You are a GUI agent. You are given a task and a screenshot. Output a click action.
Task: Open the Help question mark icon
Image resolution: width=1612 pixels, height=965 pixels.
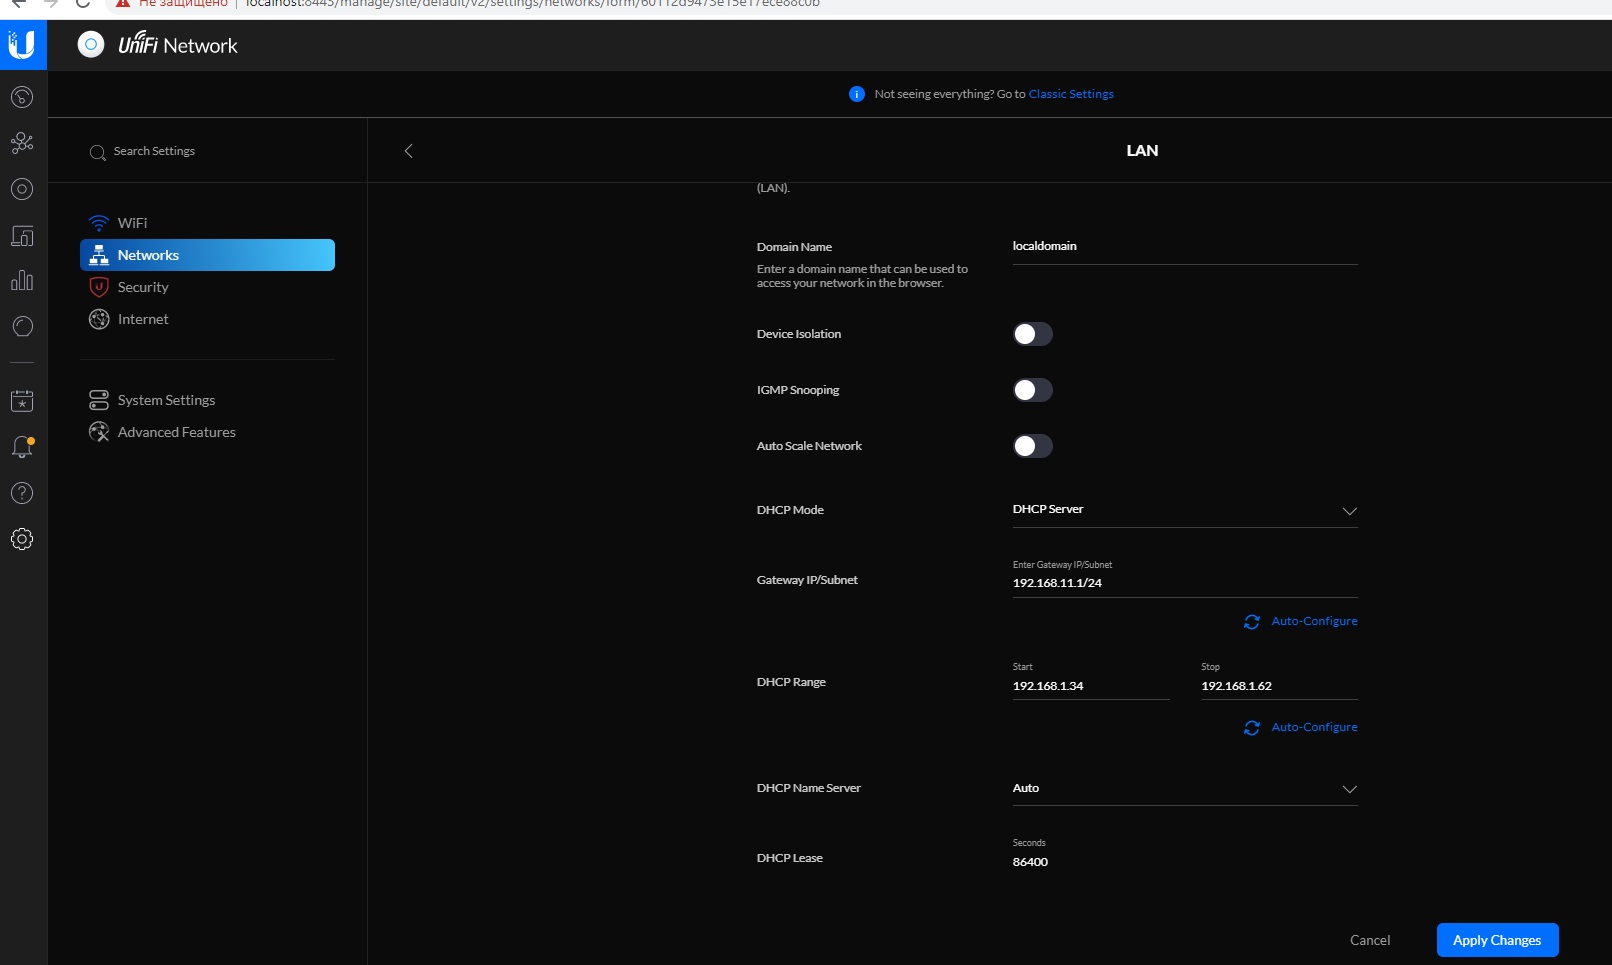[22, 493]
